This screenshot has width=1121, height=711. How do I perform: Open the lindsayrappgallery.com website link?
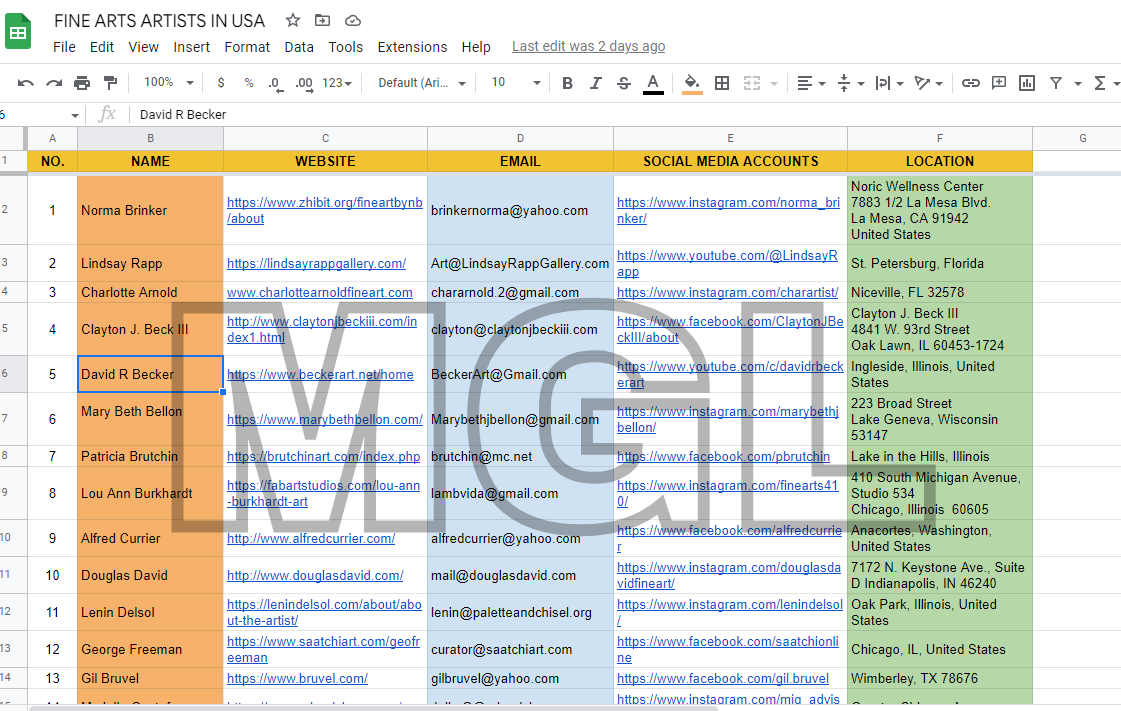pos(317,264)
